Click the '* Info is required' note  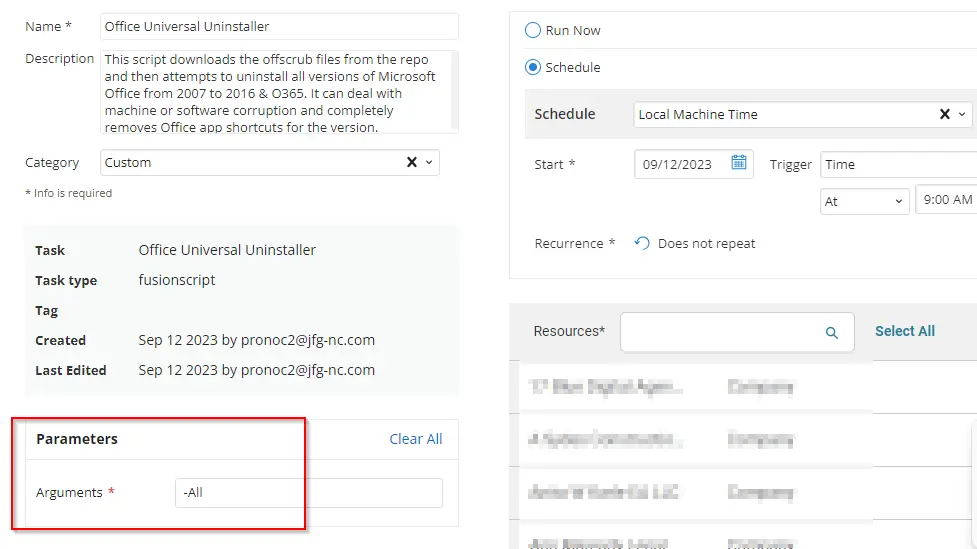click(x=69, y=193)
